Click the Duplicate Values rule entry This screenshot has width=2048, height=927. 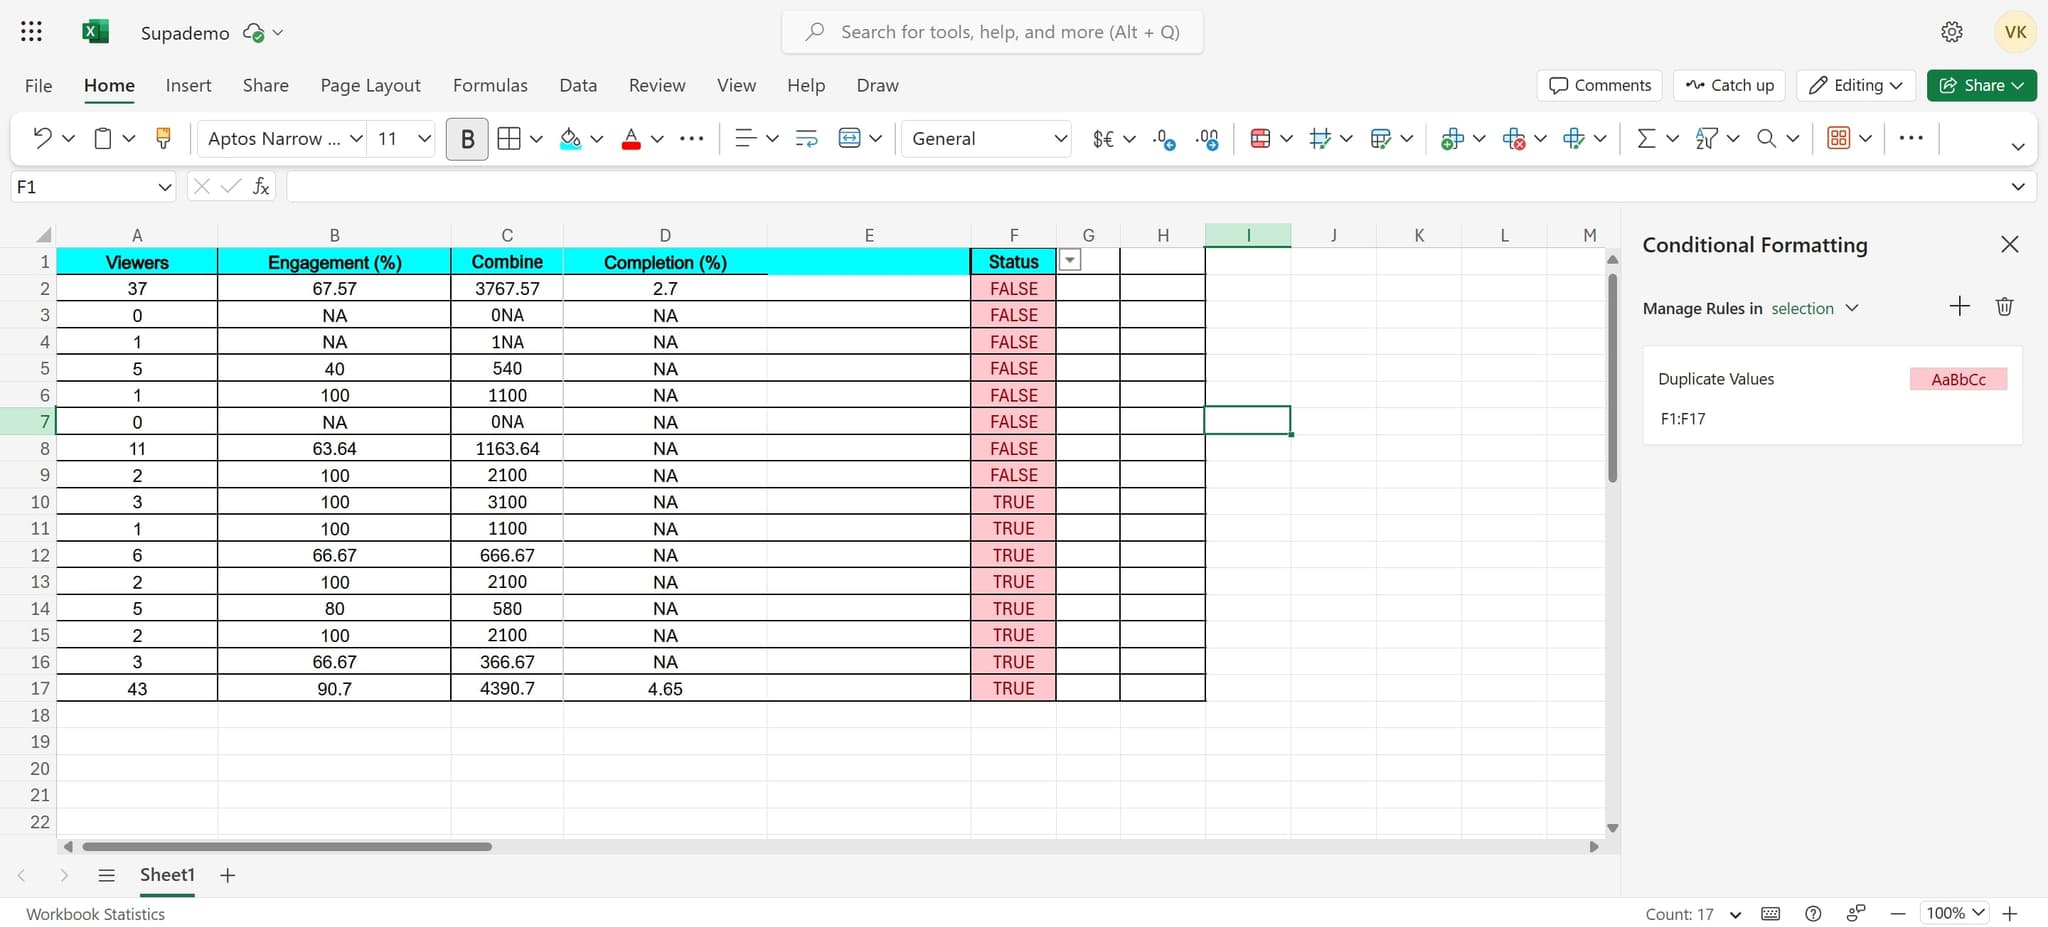point(1716,379)
